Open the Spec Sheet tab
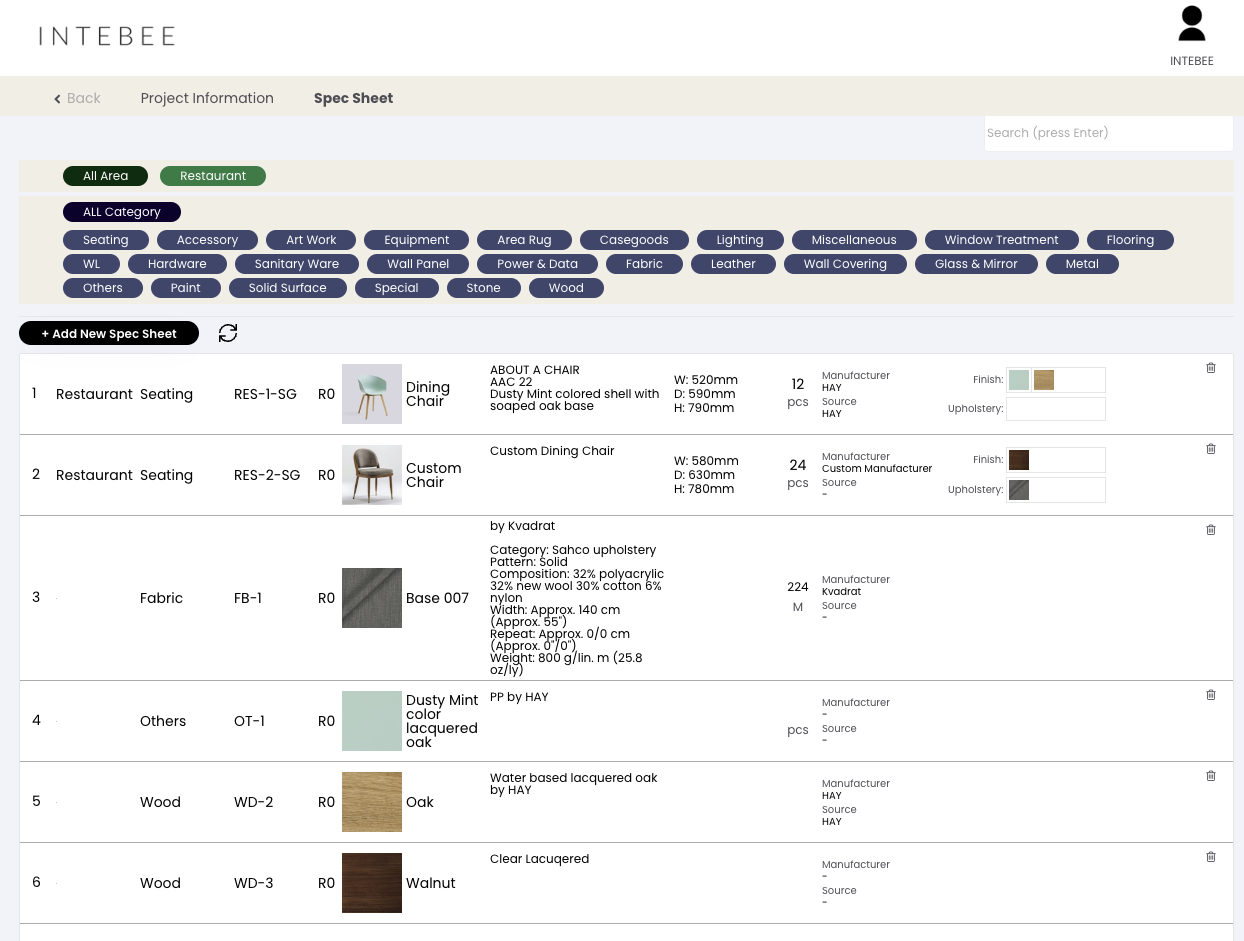This screenshot has width=1244, height=941. 353,98
